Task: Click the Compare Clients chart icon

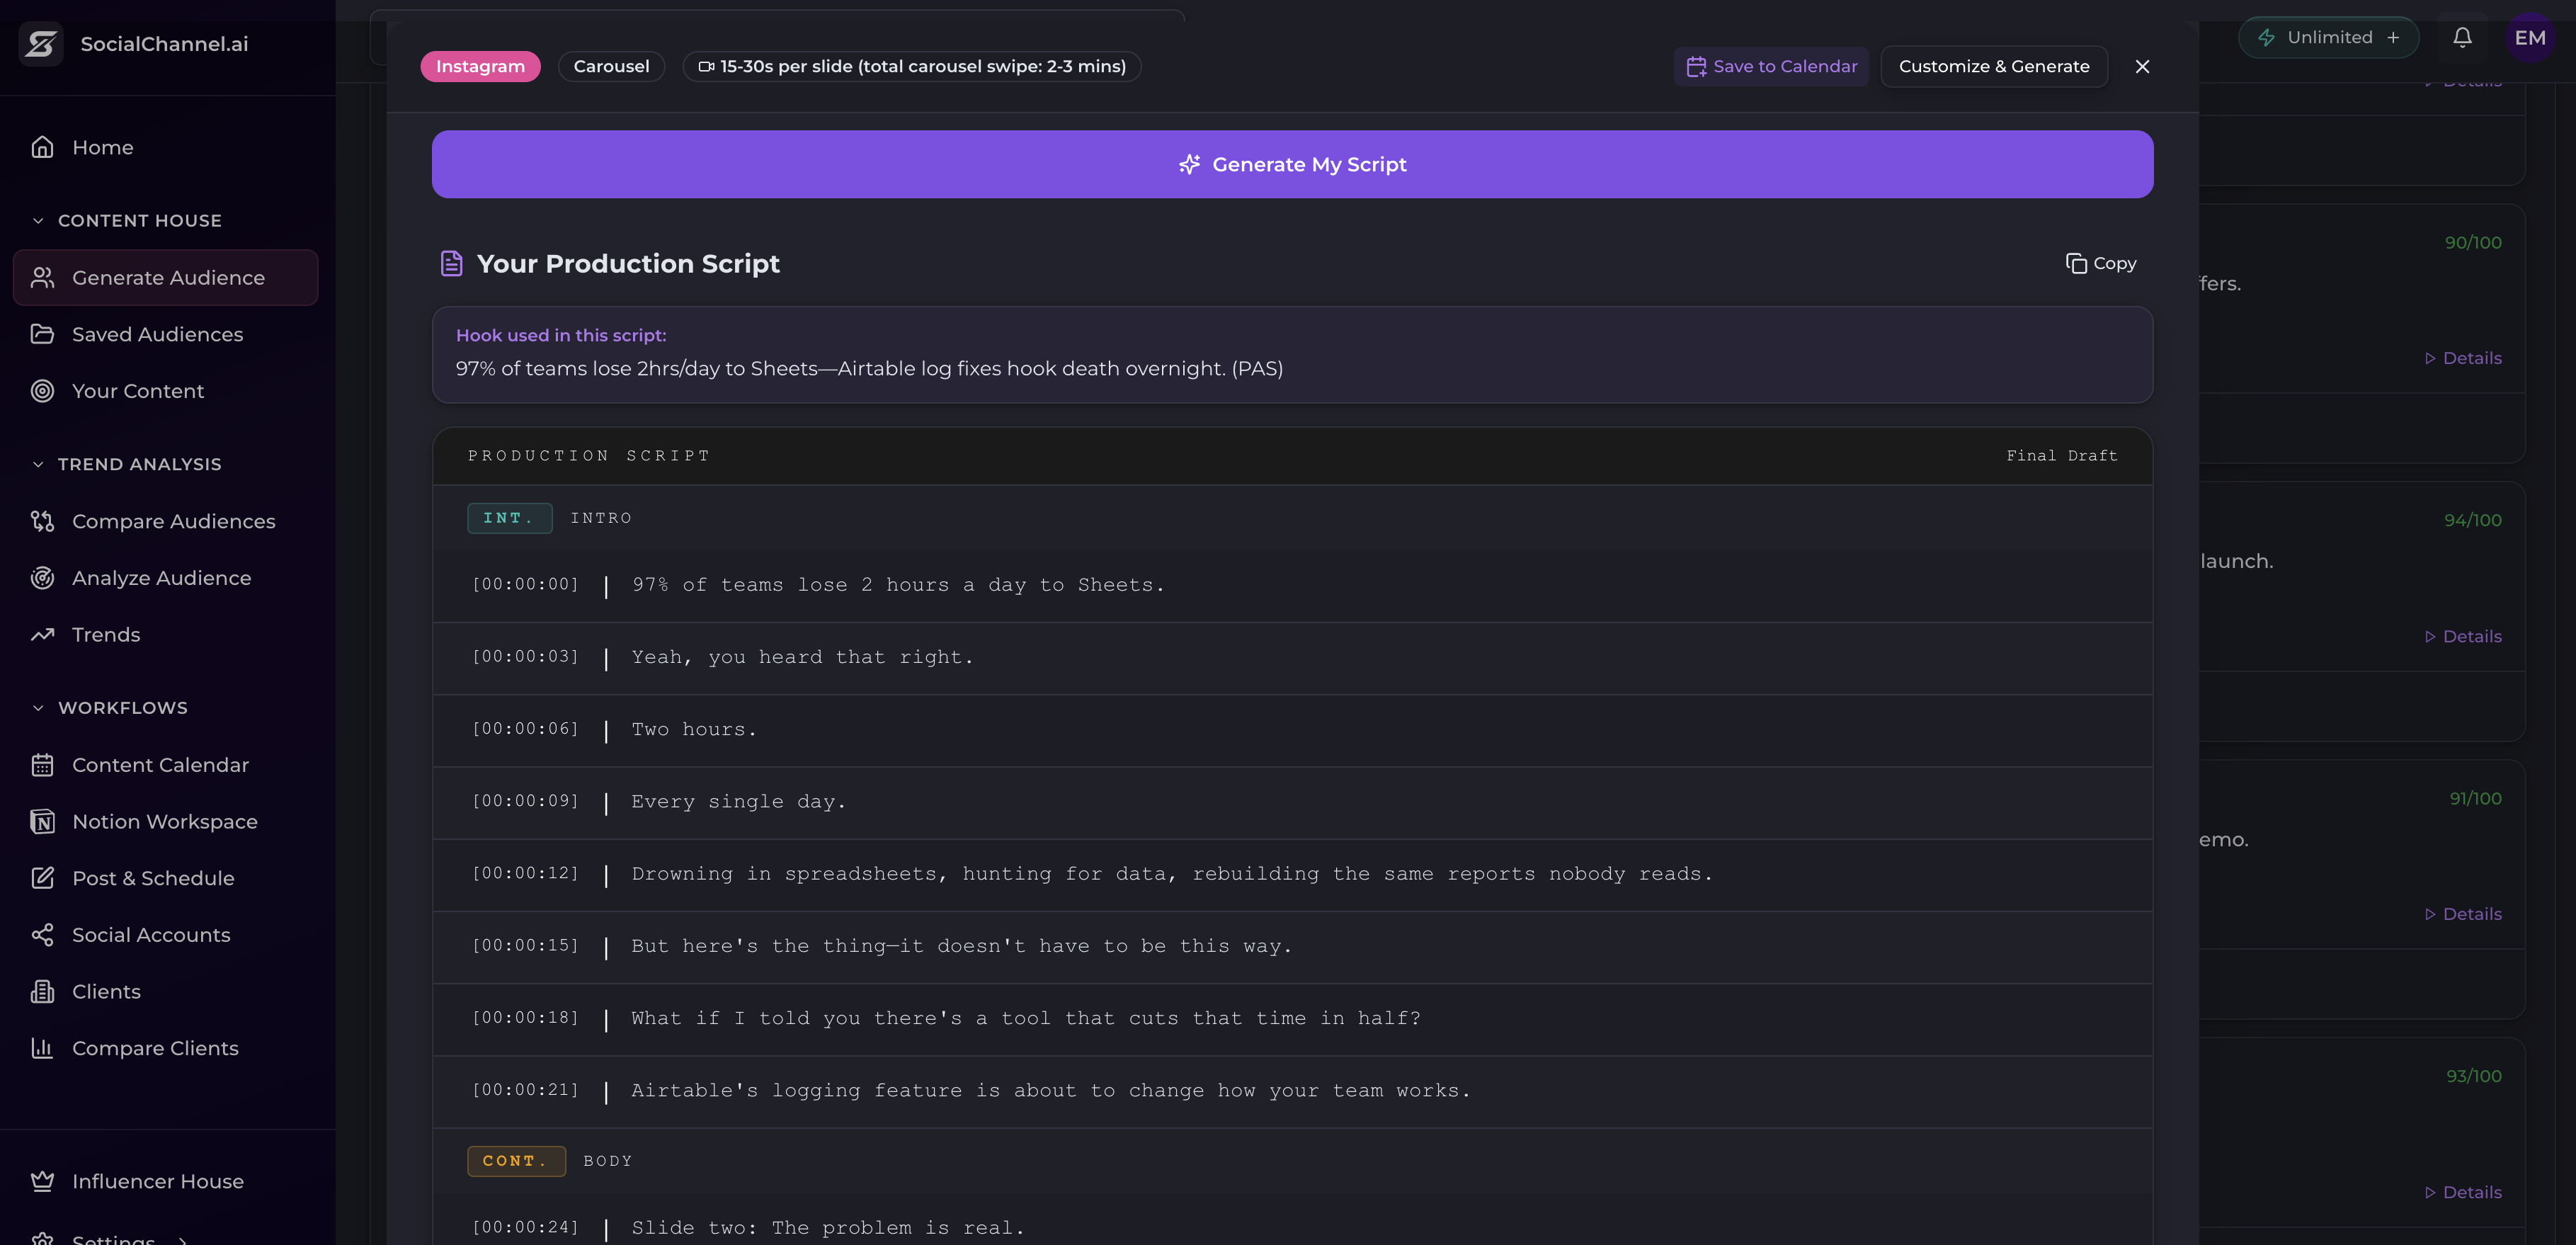Action: click(x=42, y=1048)
